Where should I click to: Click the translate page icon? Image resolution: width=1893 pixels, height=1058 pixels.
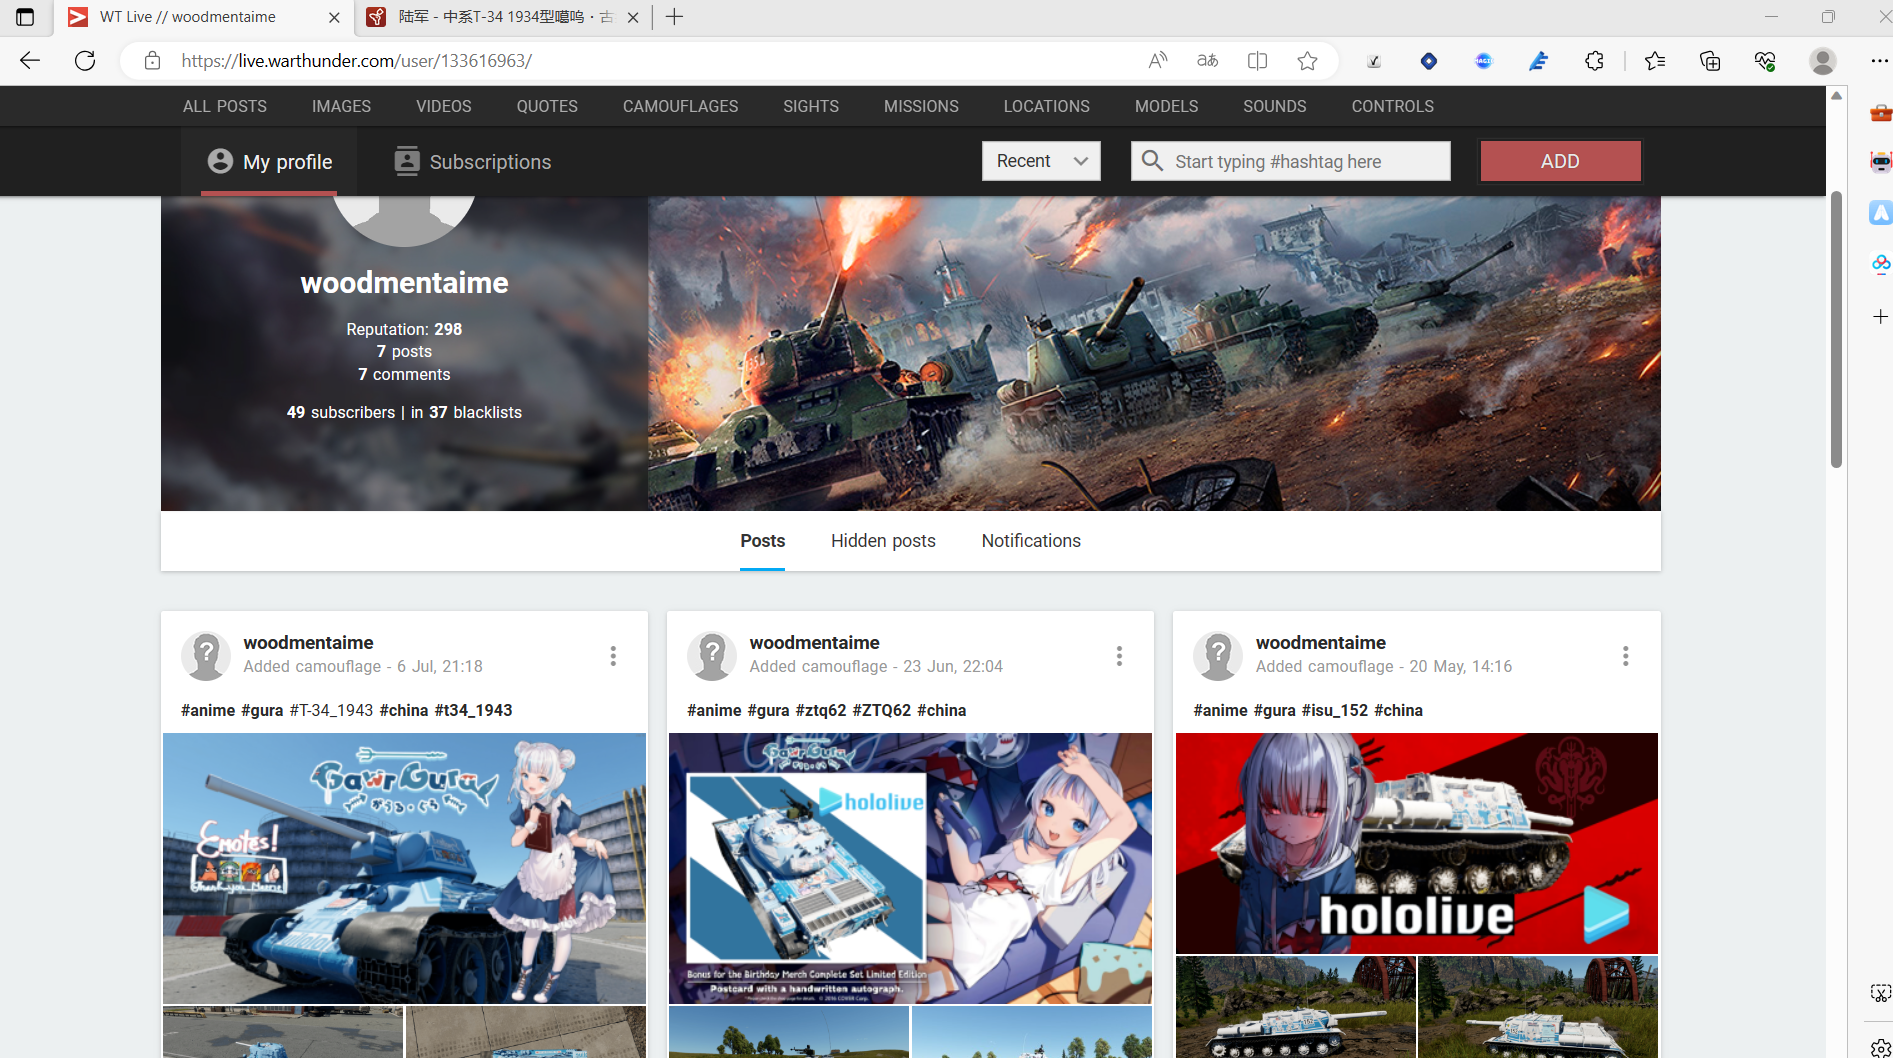(x=1207, y=61)
